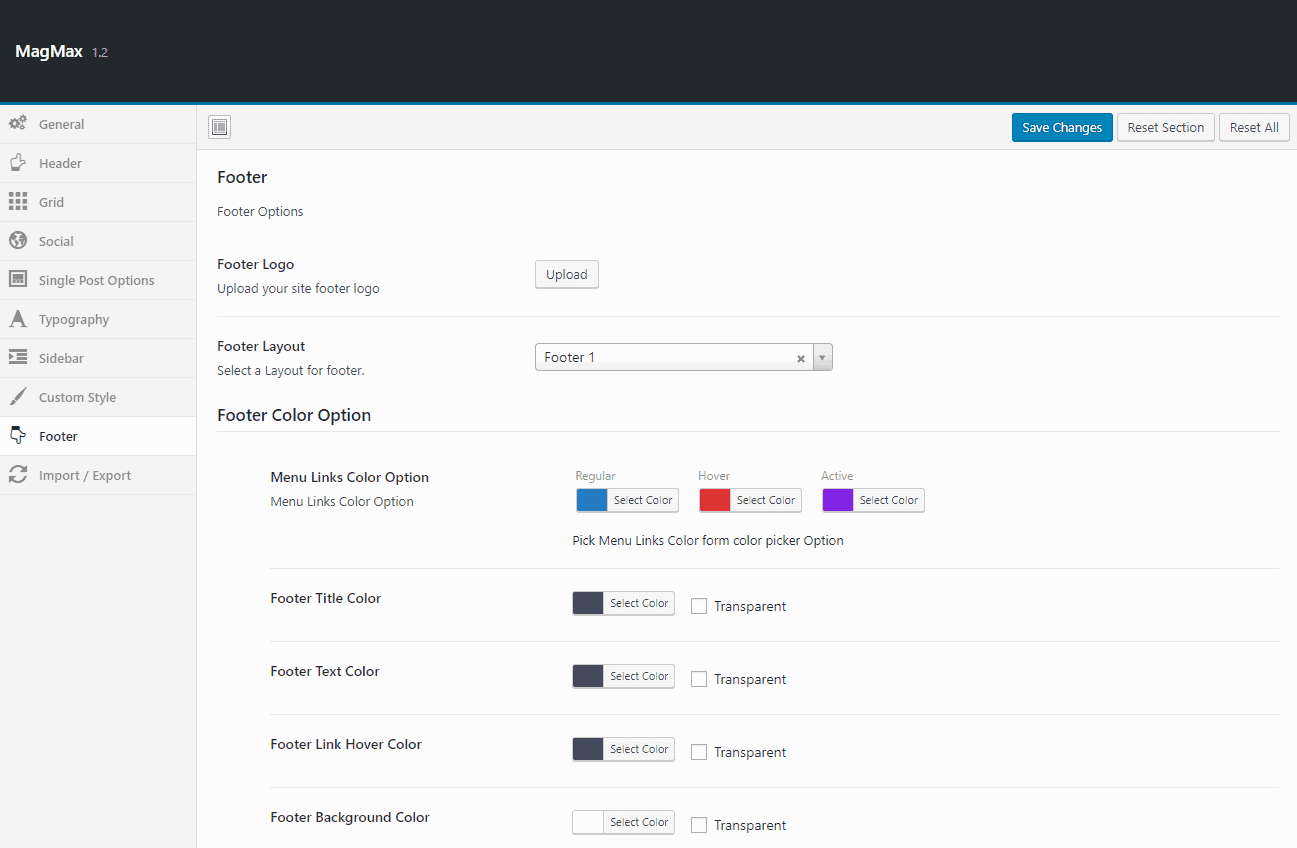Image resolution: width=1297 pixels, height=848 pixels.
Task: Click the Typography letter icon
Action: coord(18,319)
